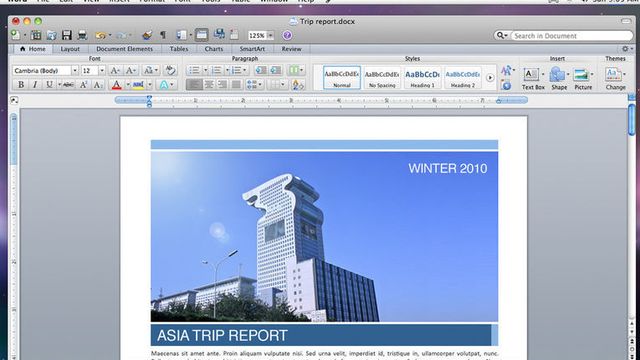Toggle Show formatting marks pilcrow
This screenshot has width=640, height=360.
pyautogui.click(x=163, y=35)
